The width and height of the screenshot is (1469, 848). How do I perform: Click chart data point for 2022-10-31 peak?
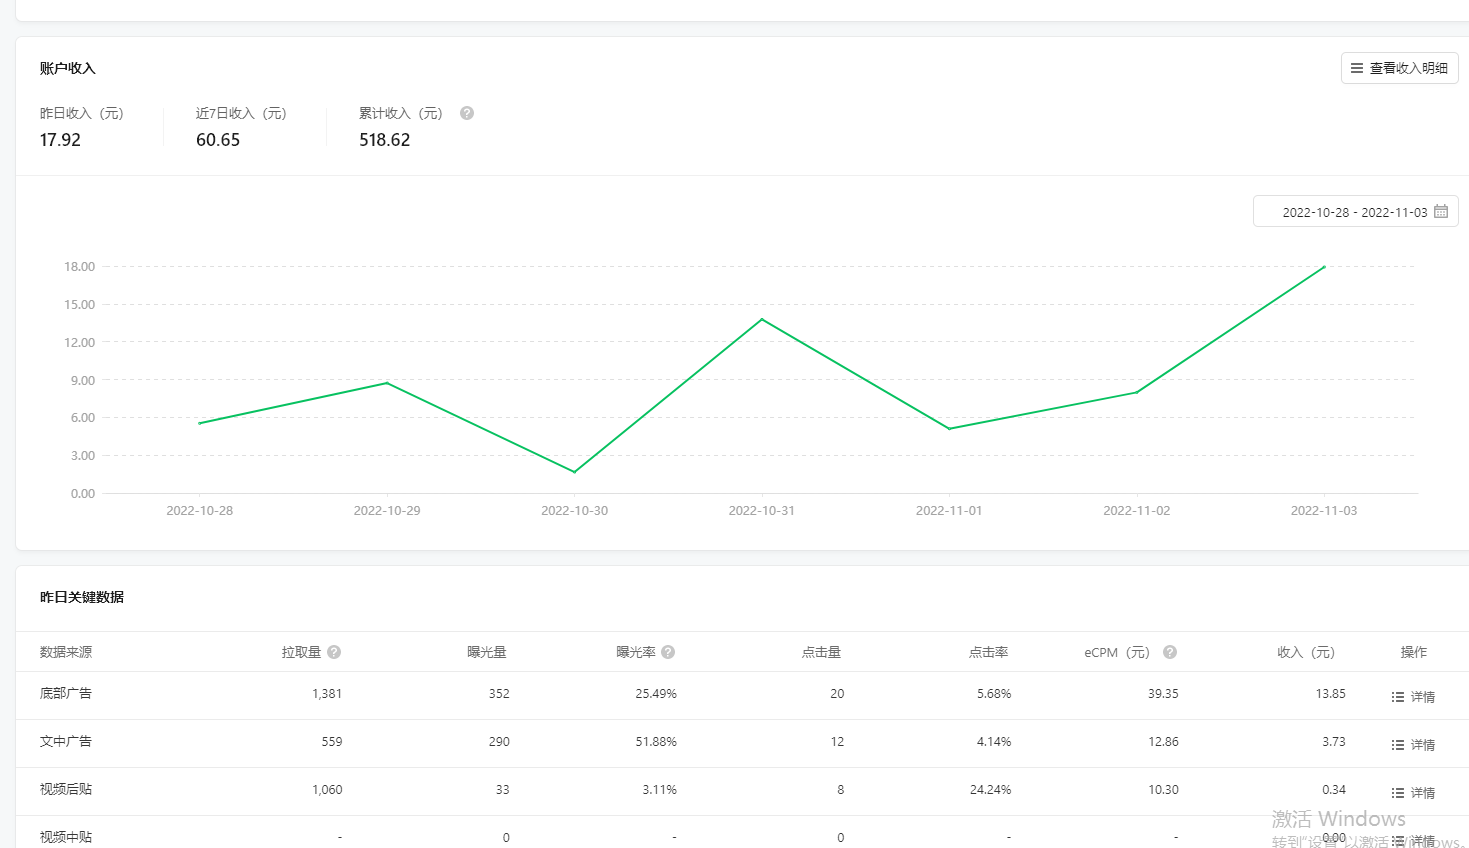(762, 319)
